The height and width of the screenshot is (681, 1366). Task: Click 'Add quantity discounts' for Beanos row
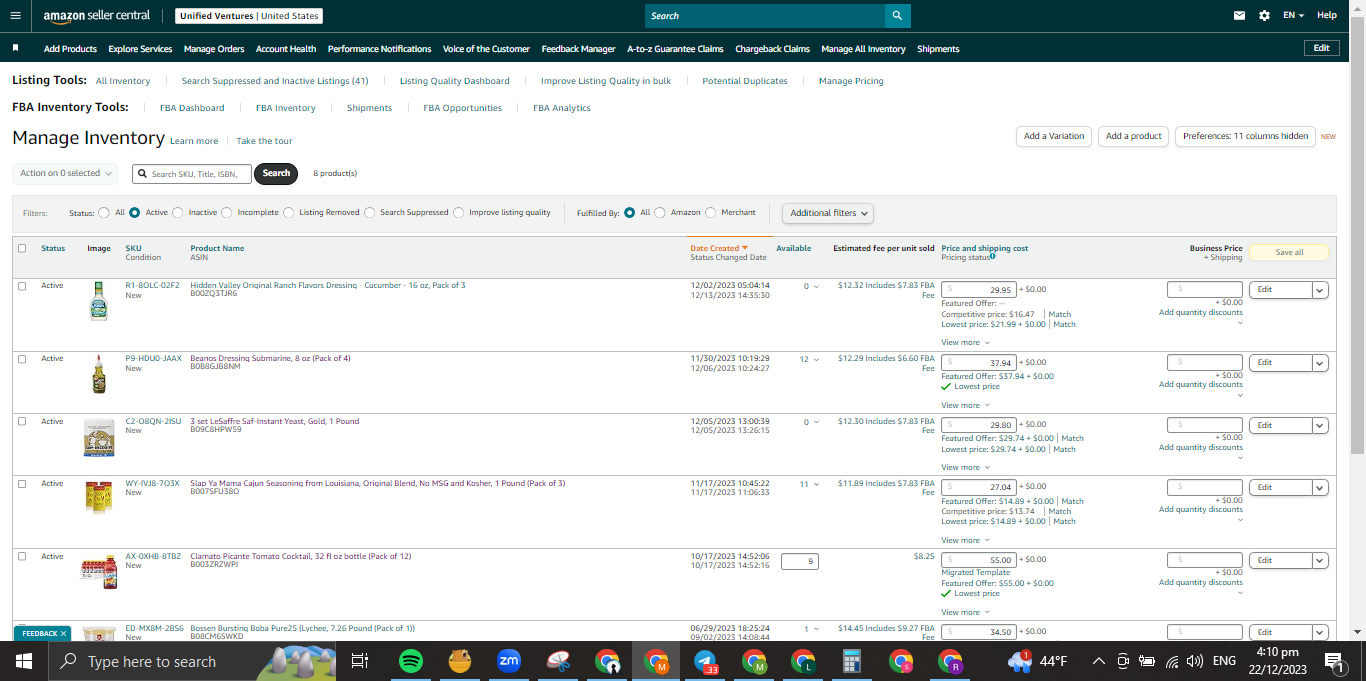tap(1201, 385)
